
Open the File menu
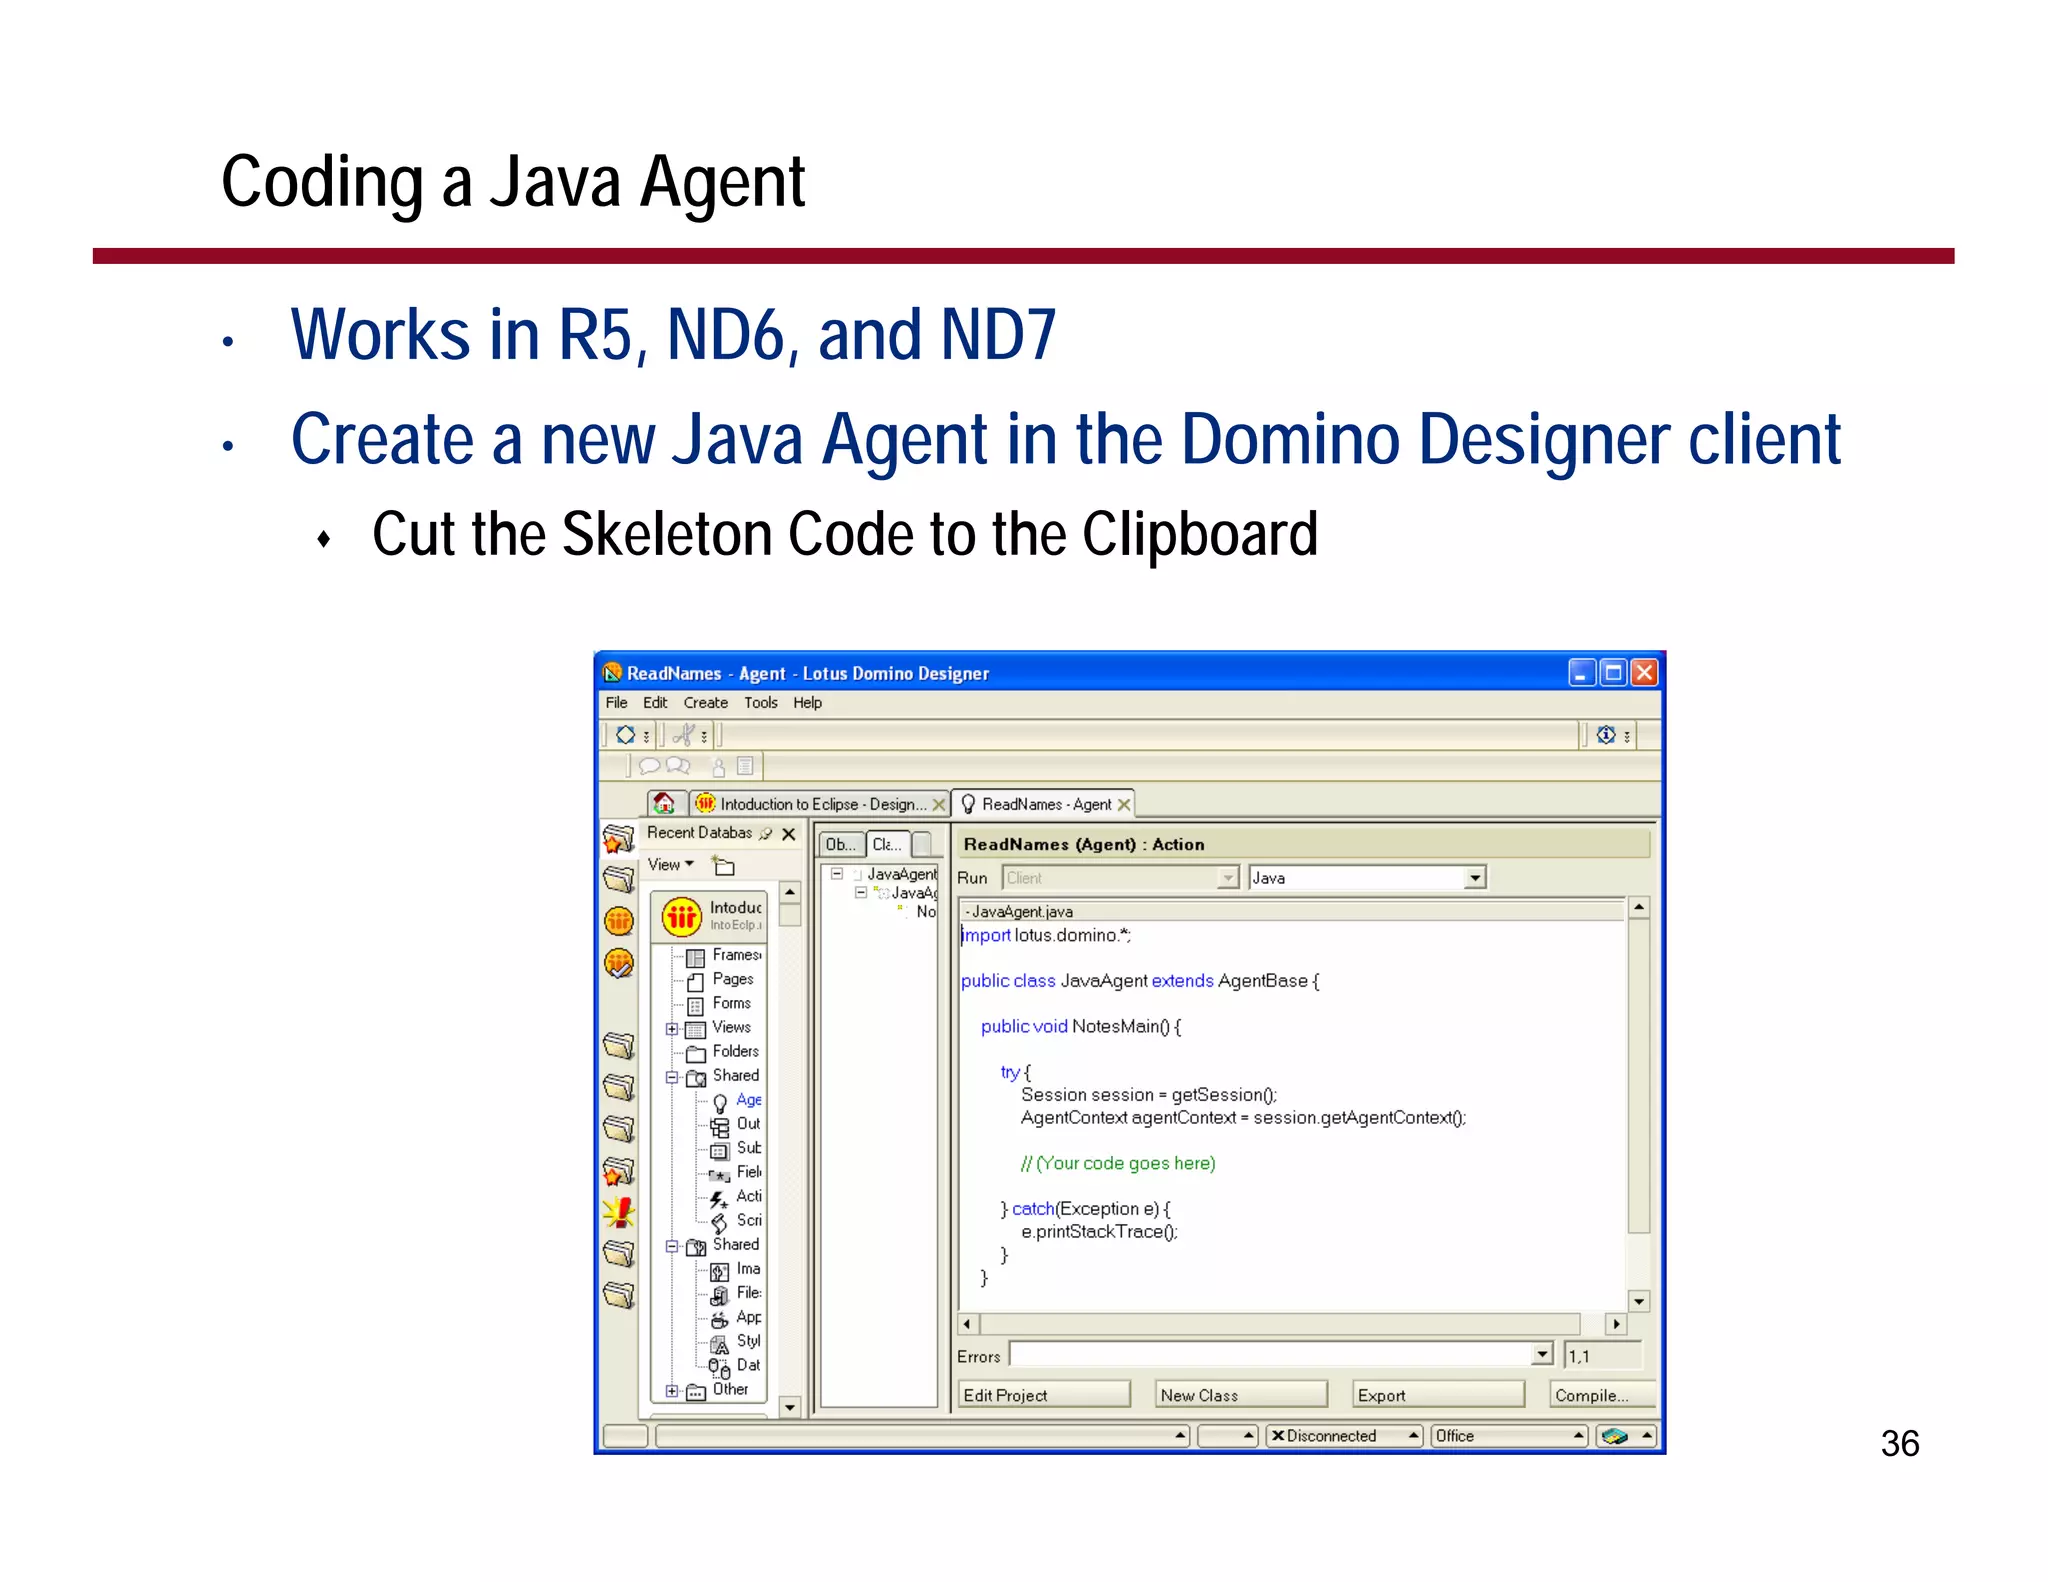(617, 703)
